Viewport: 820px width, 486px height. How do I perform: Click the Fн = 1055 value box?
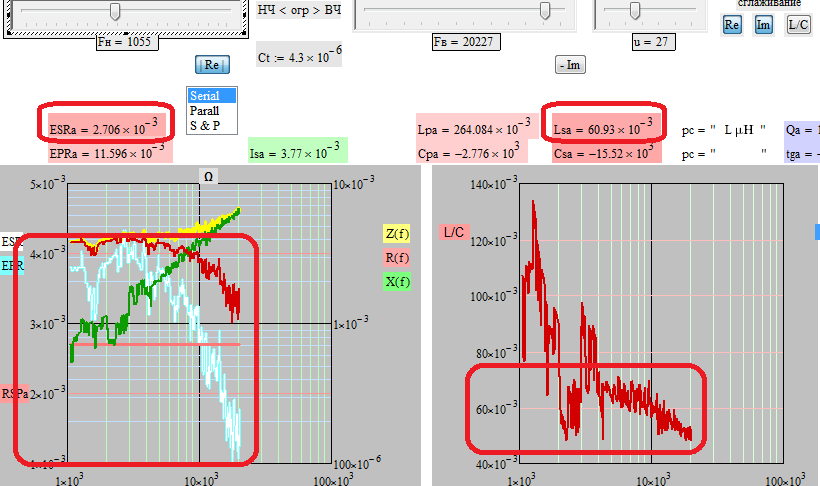(x=127, y=42)
